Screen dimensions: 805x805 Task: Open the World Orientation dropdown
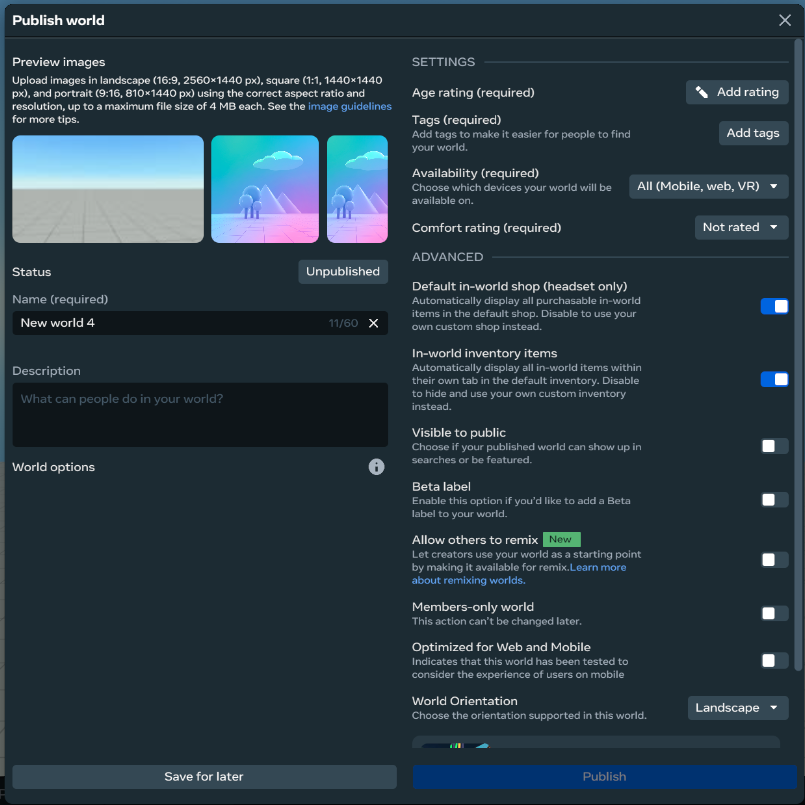737,708
